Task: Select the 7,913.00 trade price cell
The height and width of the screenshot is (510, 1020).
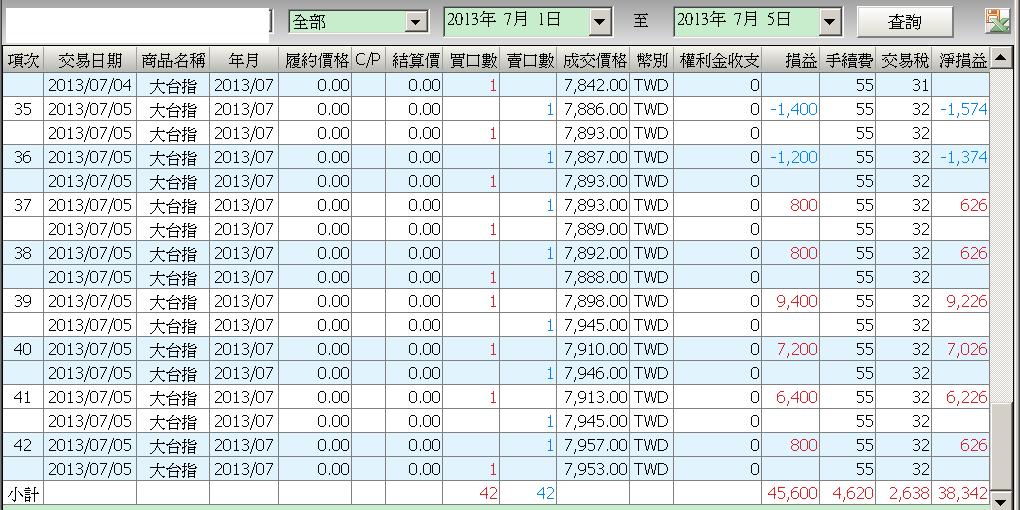Action: pyautogui.click(x=593, y=397)
